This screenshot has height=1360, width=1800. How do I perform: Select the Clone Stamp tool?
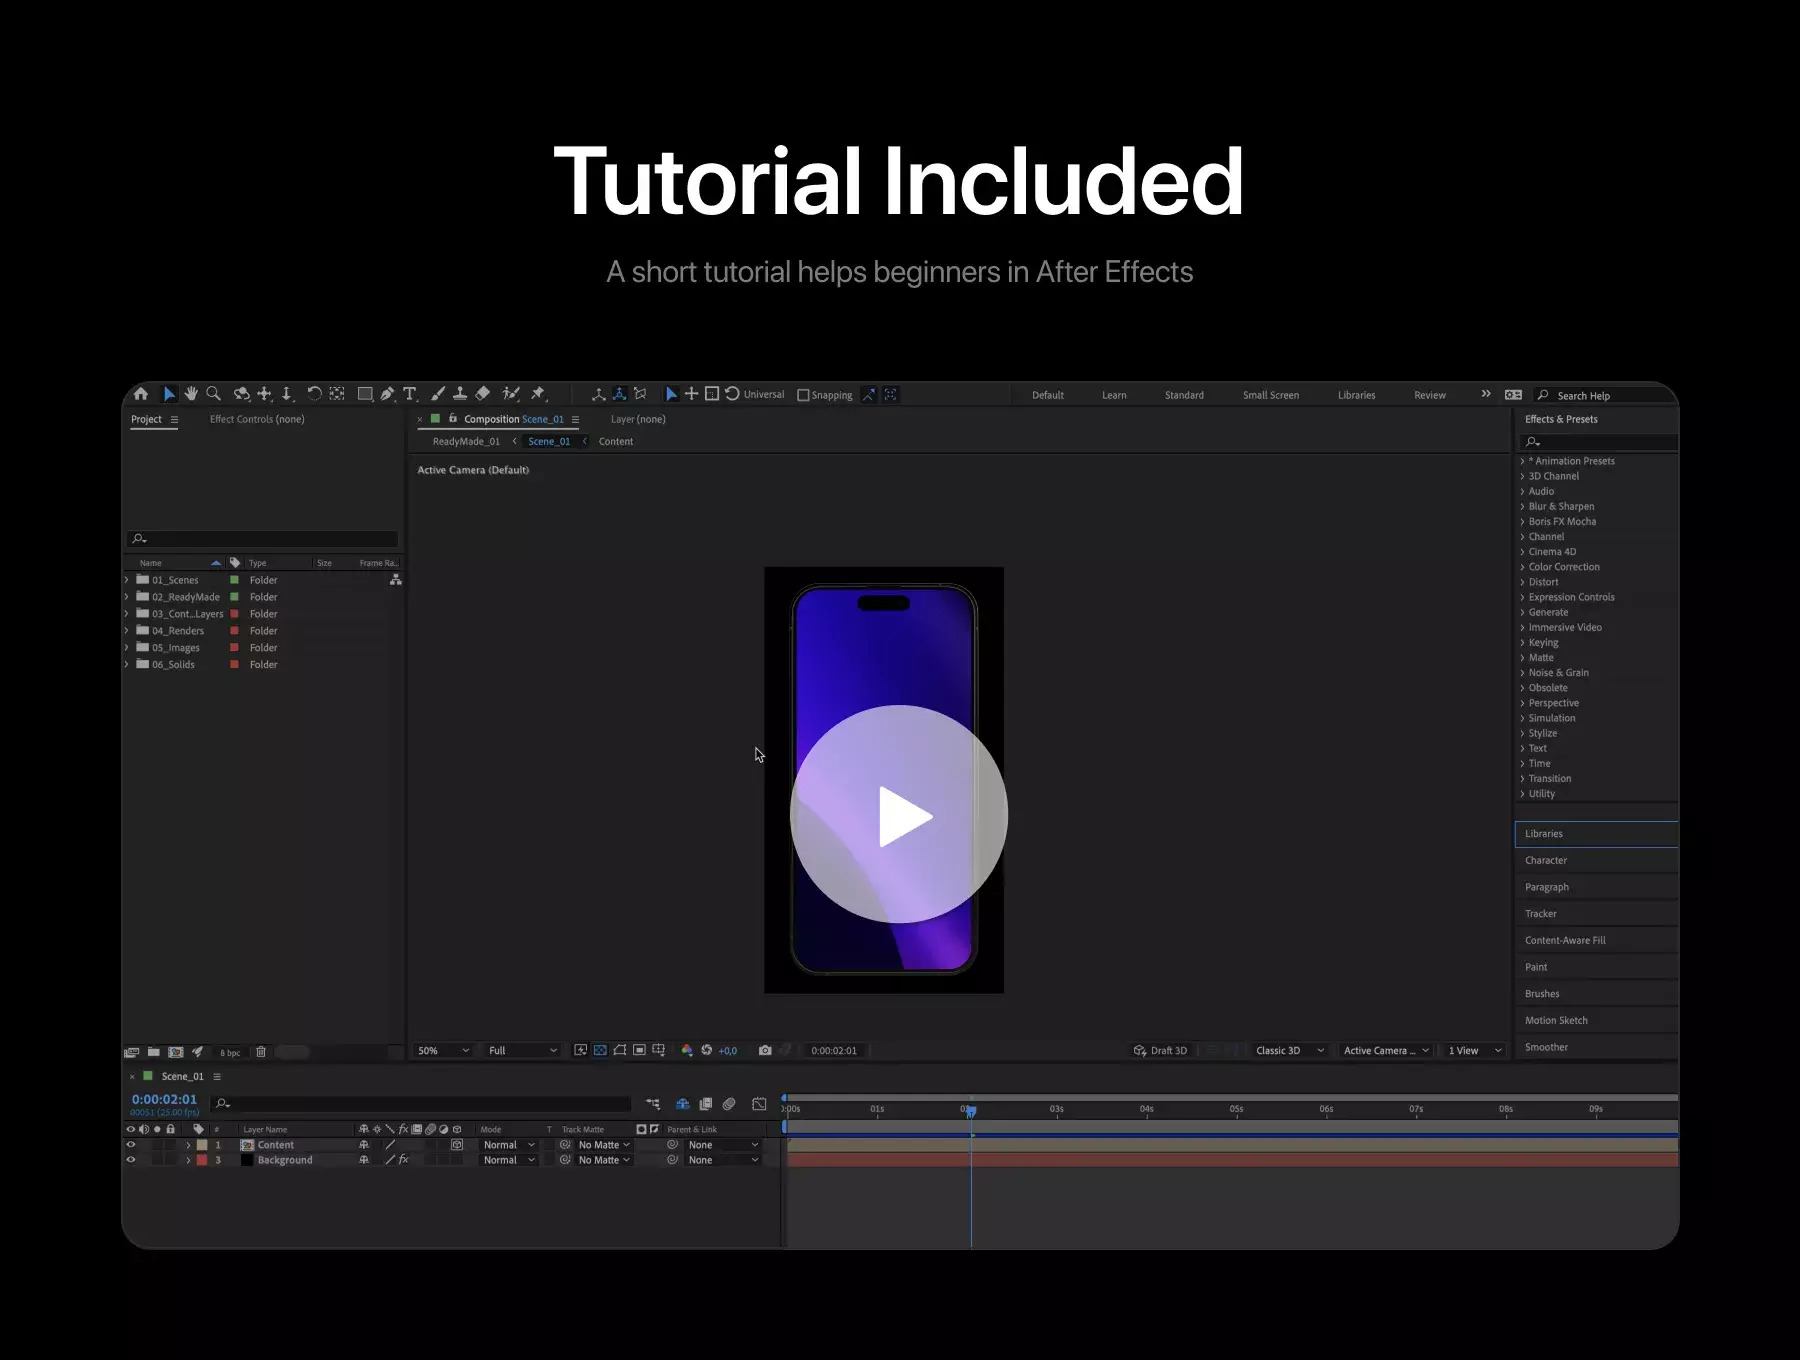(x=460, y=394)
